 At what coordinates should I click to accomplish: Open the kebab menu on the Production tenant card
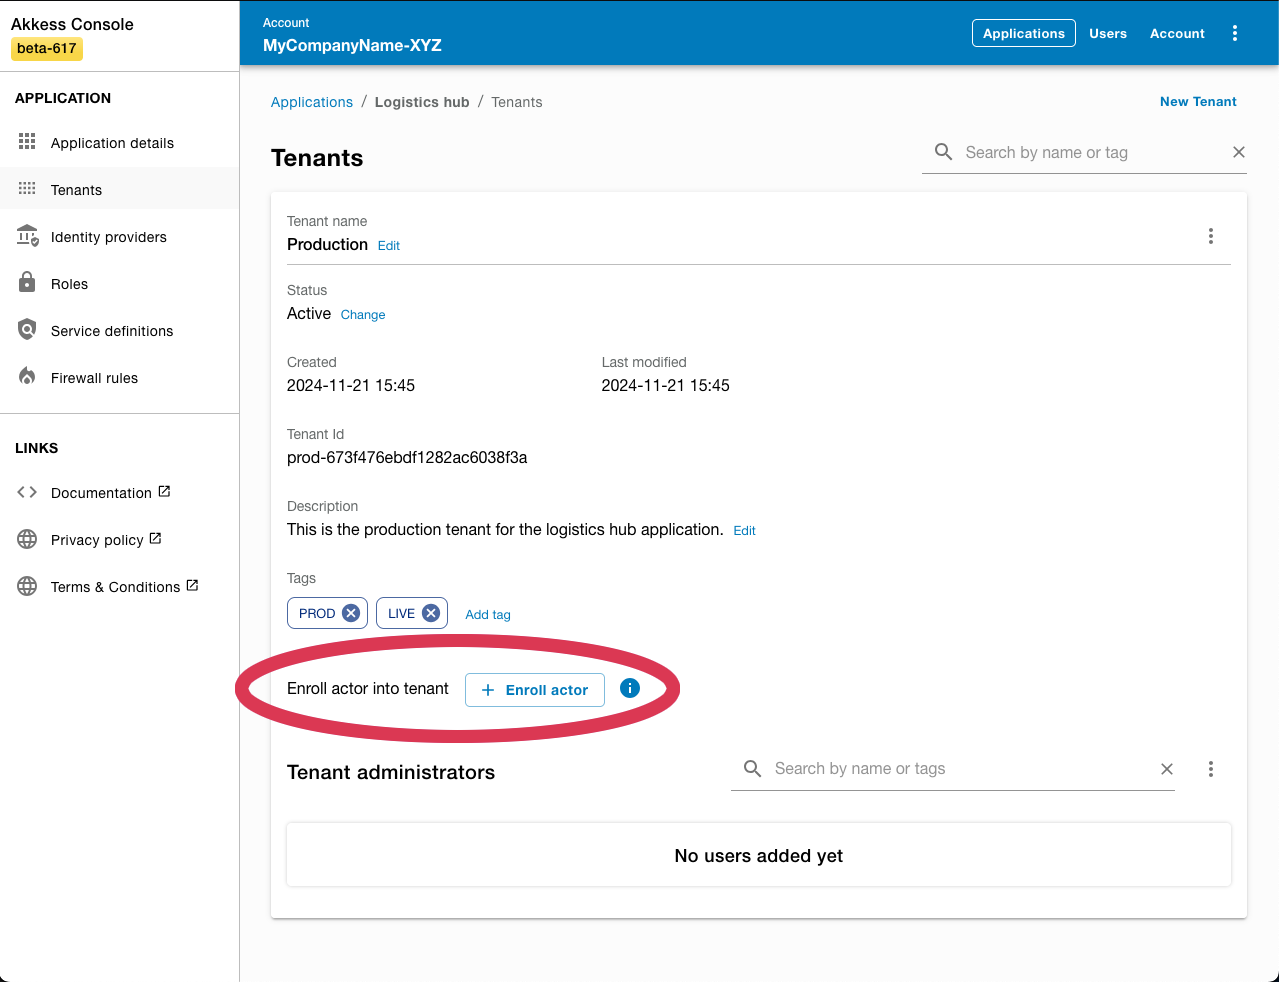[x=1211, y=236]
